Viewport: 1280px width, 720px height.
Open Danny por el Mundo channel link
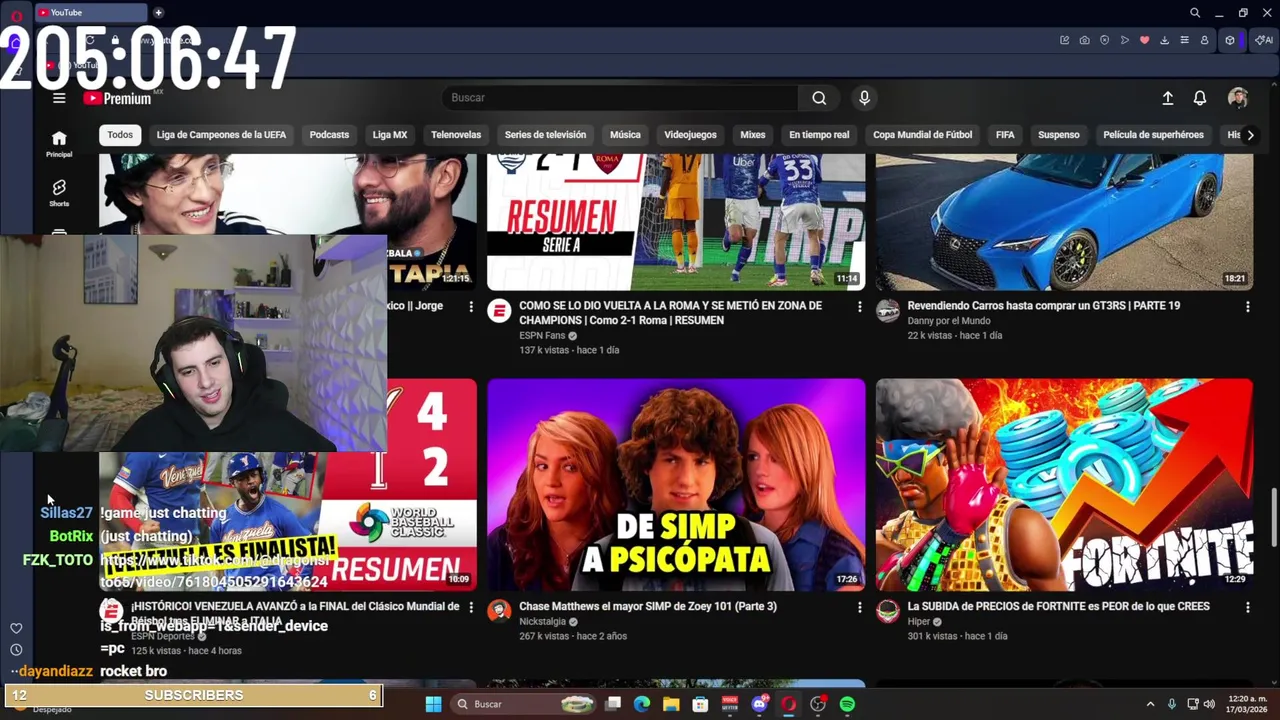[x=949, y=321]
